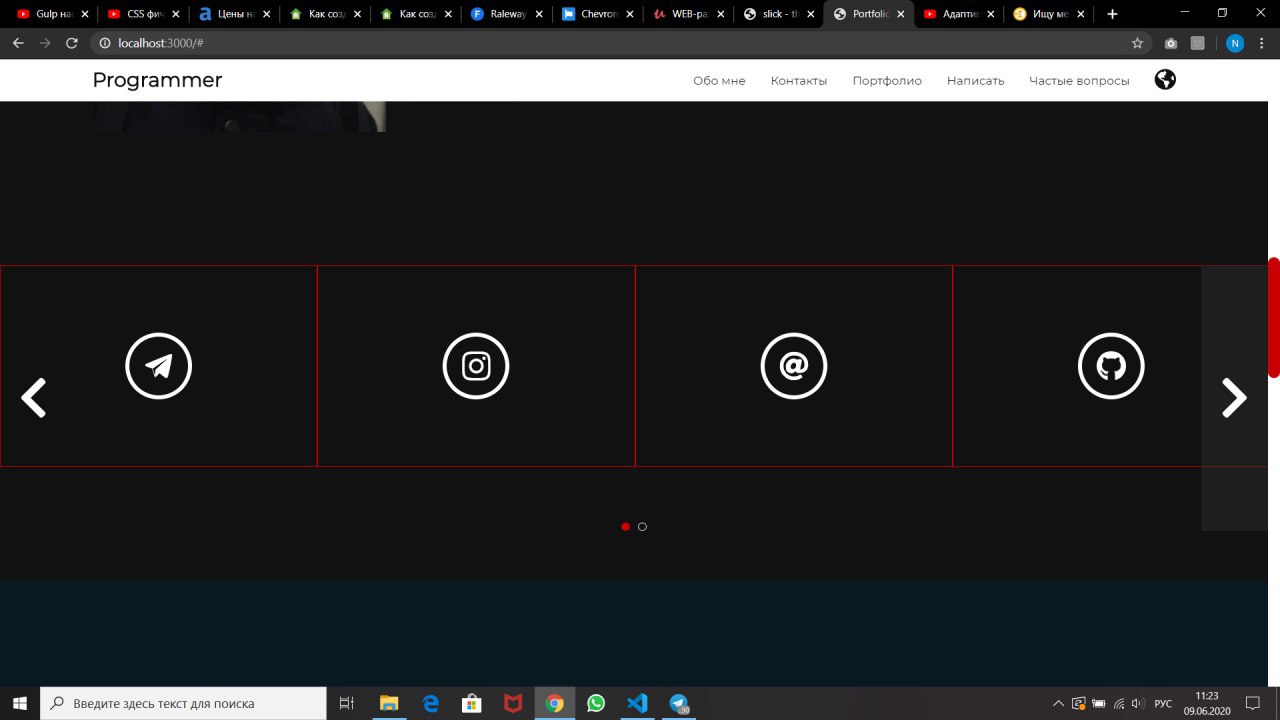1280x720 pixels.
Task: Open the GitHub icon in the slider
Action: click(1111, 366)
